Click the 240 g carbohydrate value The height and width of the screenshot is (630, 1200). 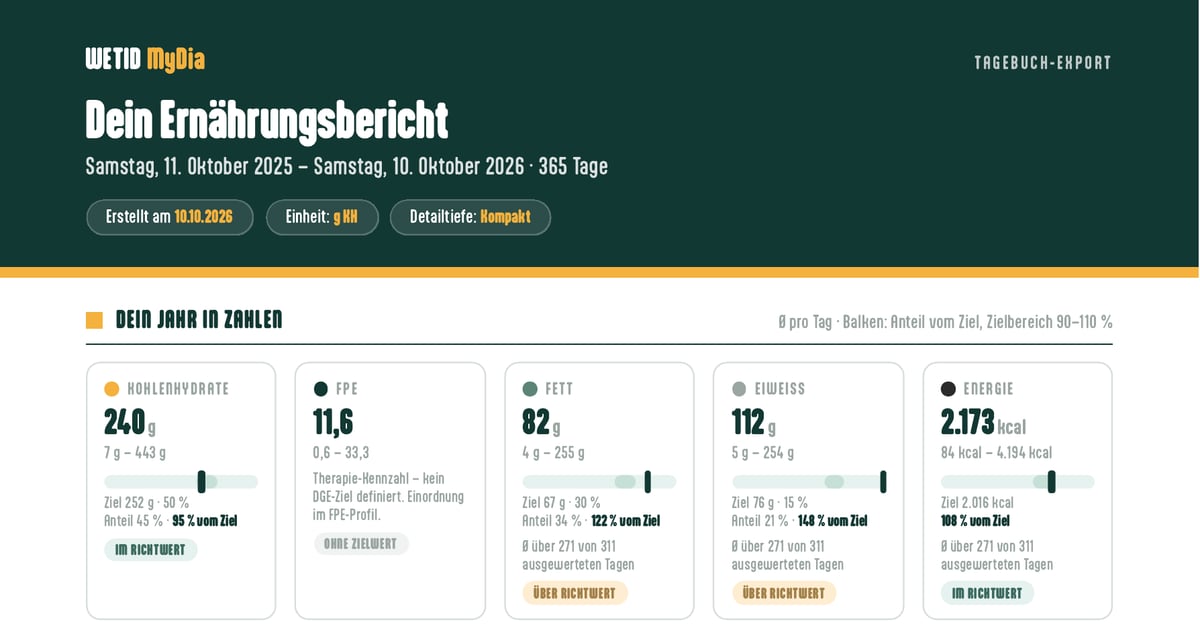pos(130,423)
